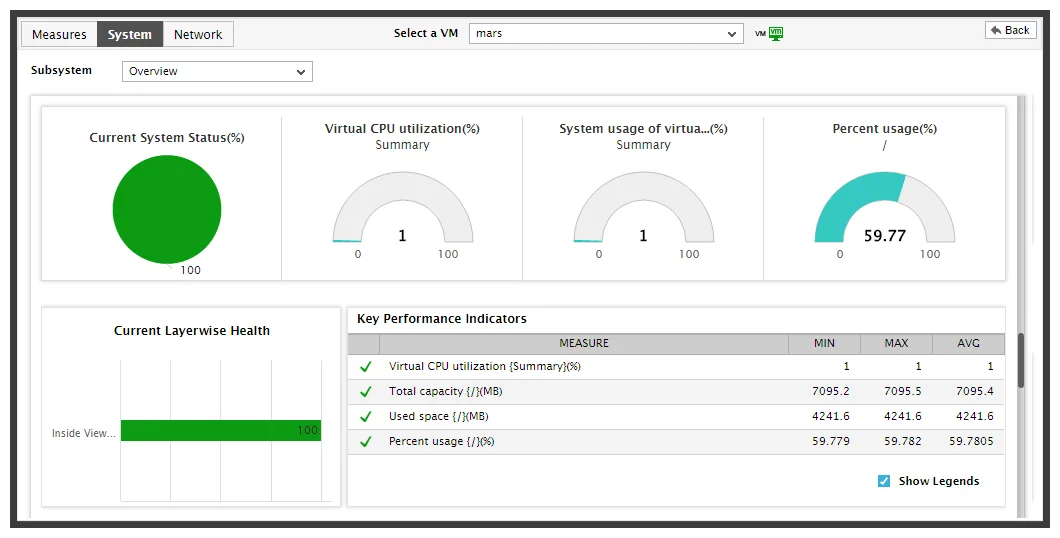Viewport: 1060px width, 538px height.
Task: Toggle the Show Legends checkbox
Action: pyautogui.click(x=884, y=481)
